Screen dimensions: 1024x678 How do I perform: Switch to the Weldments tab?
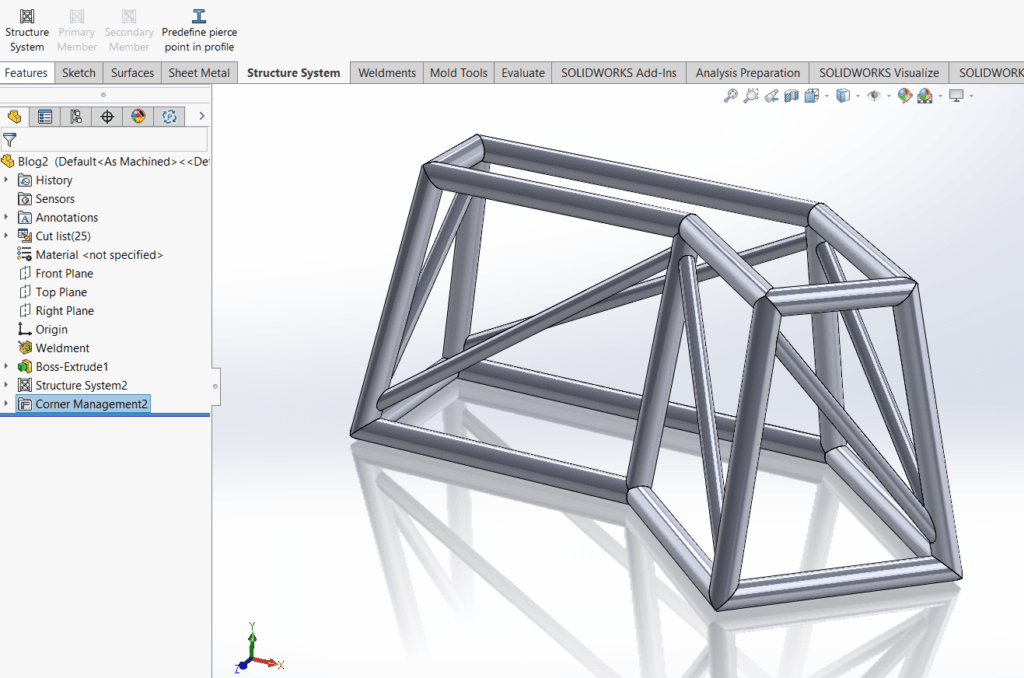(x=386, y=73)
